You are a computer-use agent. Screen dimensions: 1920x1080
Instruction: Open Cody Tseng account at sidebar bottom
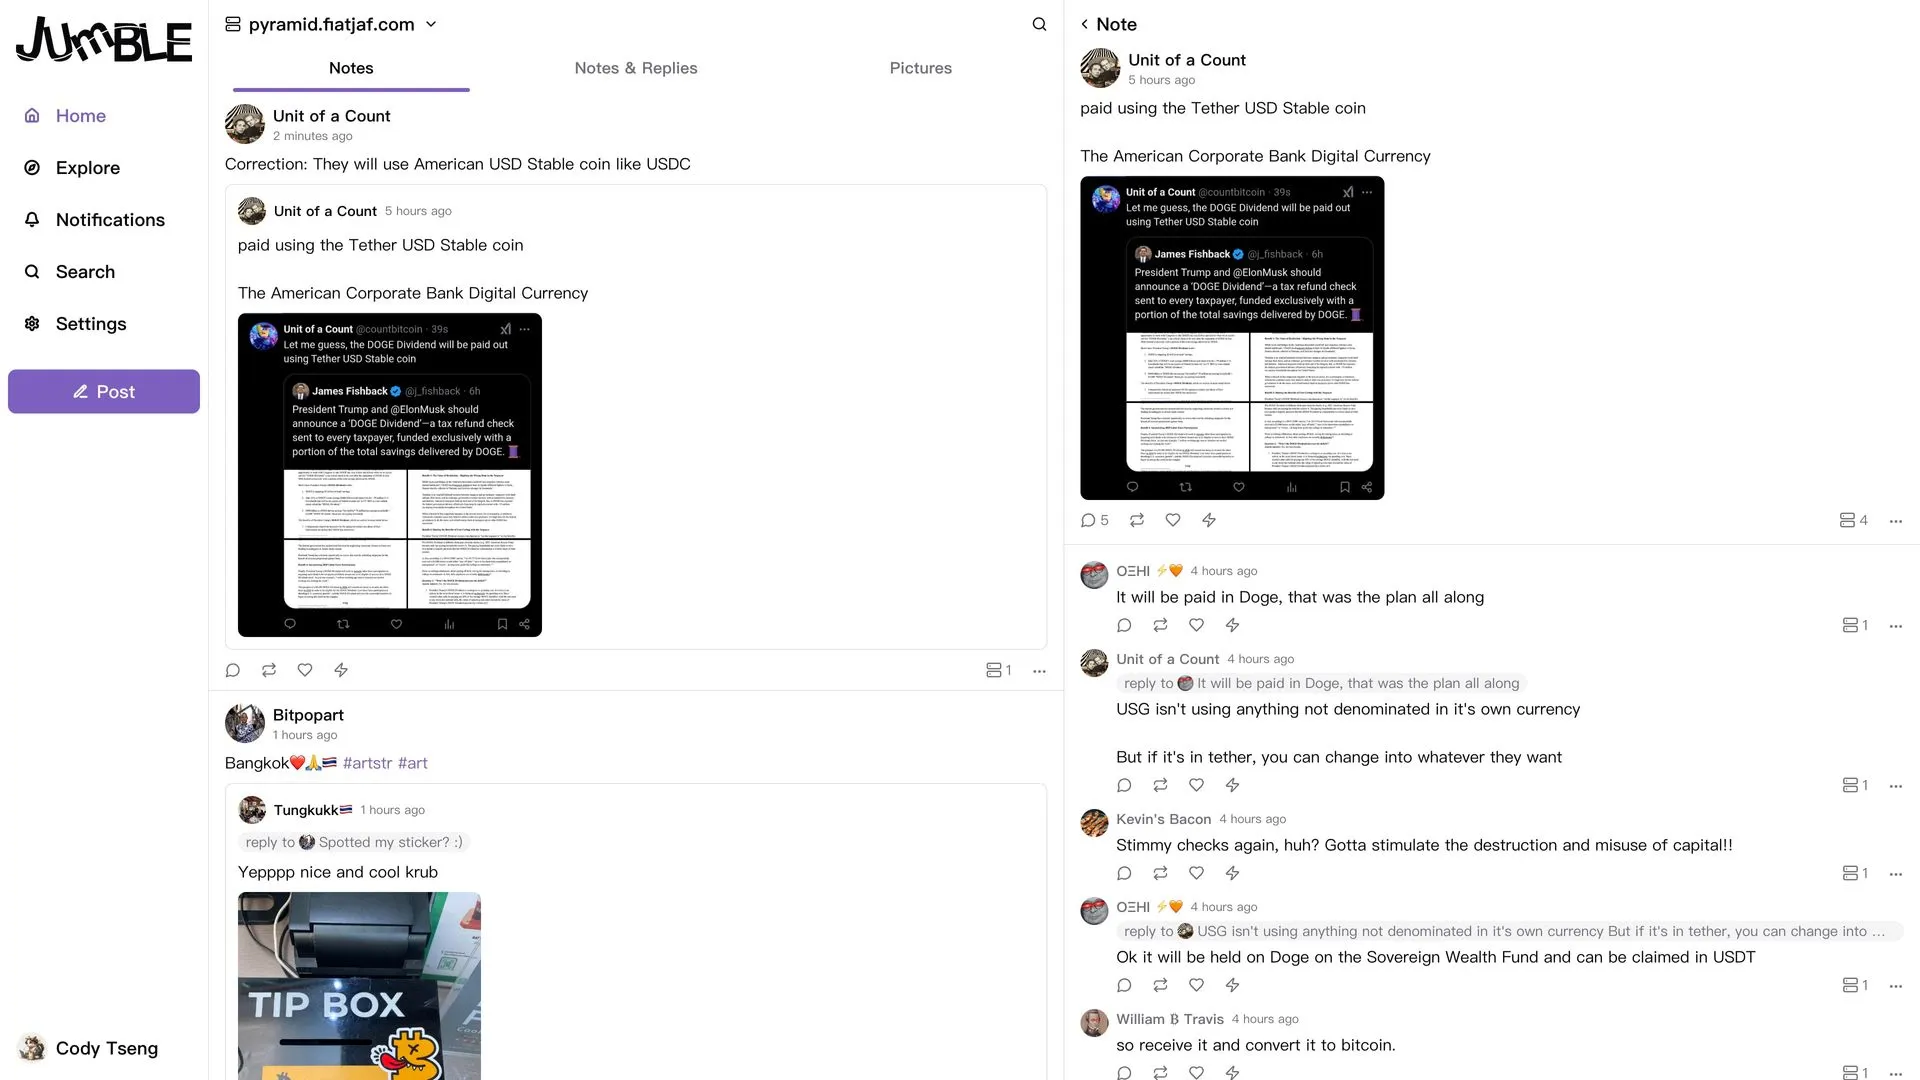coord(90,1048)
